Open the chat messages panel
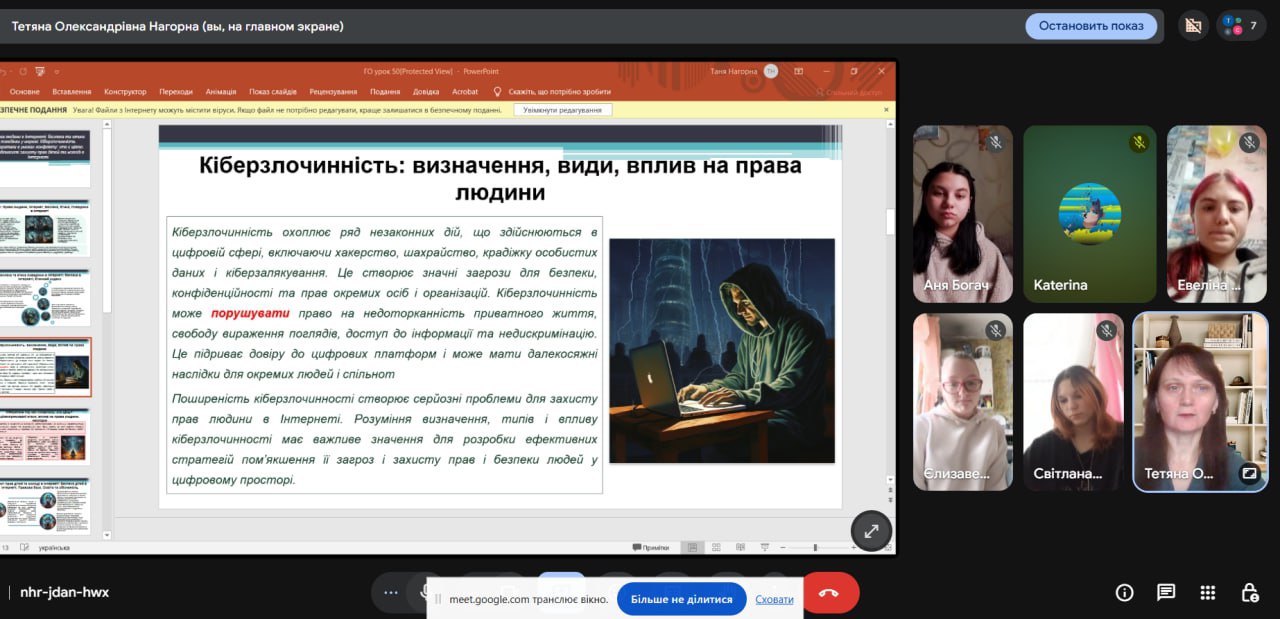This screenshot has width=1280, height=619. click(1166, 592)
